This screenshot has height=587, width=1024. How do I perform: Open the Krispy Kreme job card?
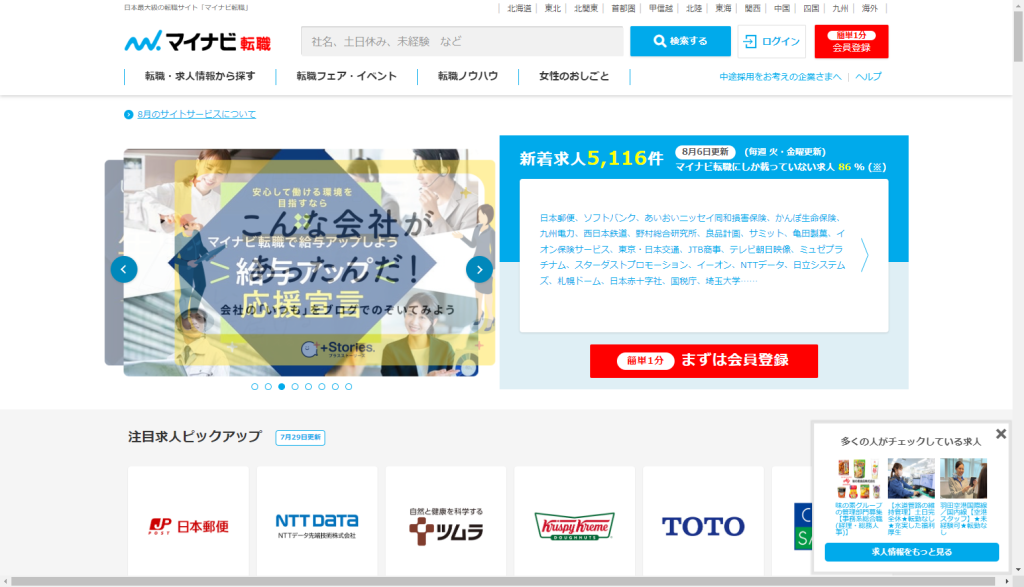(574, 525)
